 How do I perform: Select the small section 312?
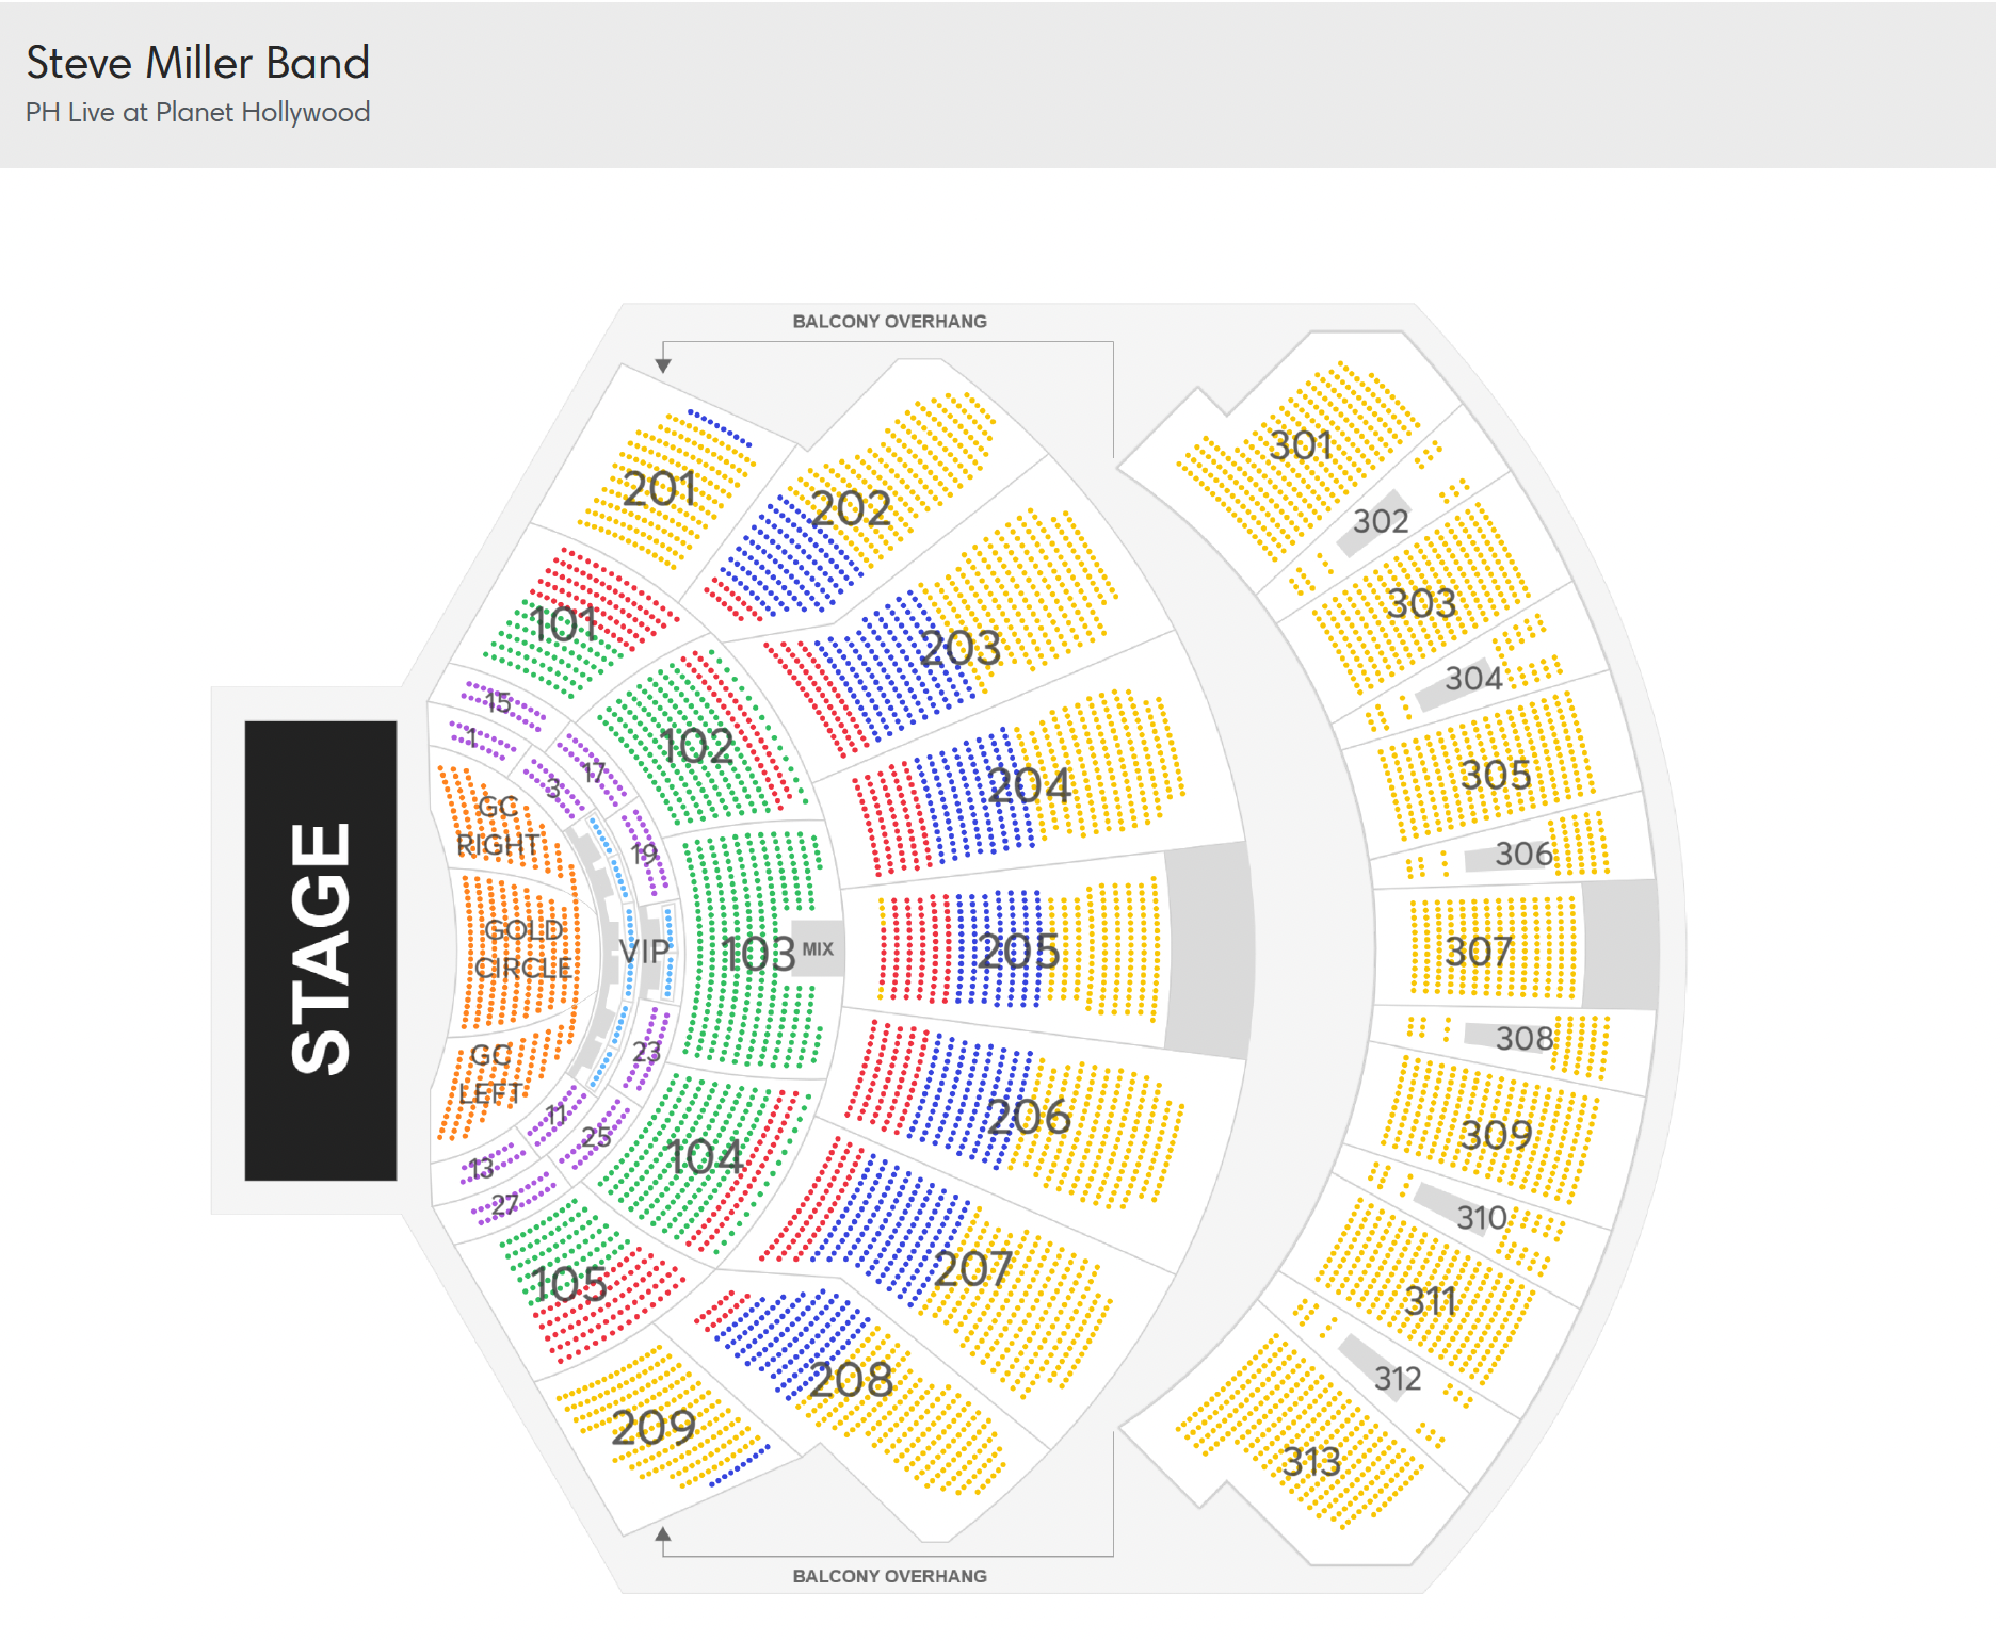(1396, 1379)
